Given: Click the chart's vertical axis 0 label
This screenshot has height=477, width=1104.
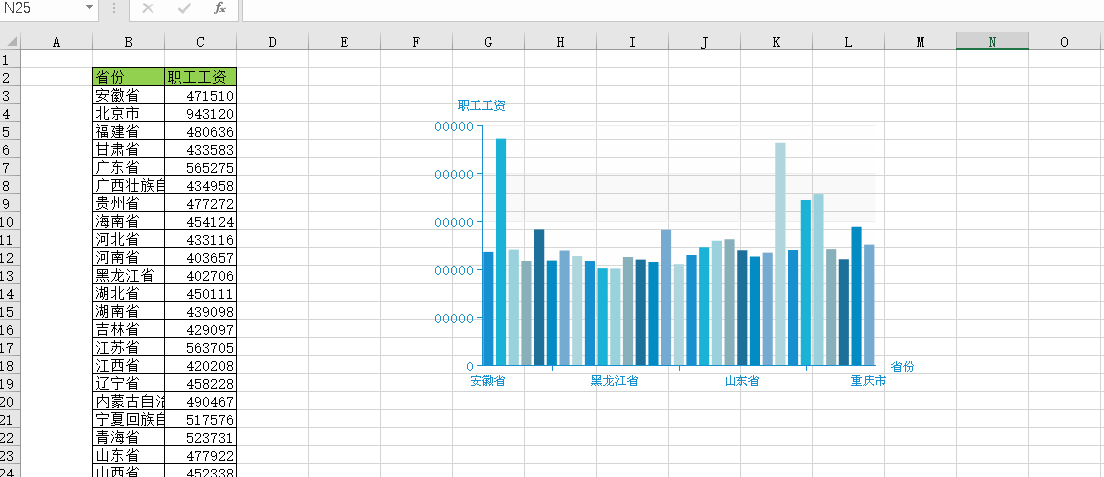Looking at the screenshot, I should coord(470,366).
